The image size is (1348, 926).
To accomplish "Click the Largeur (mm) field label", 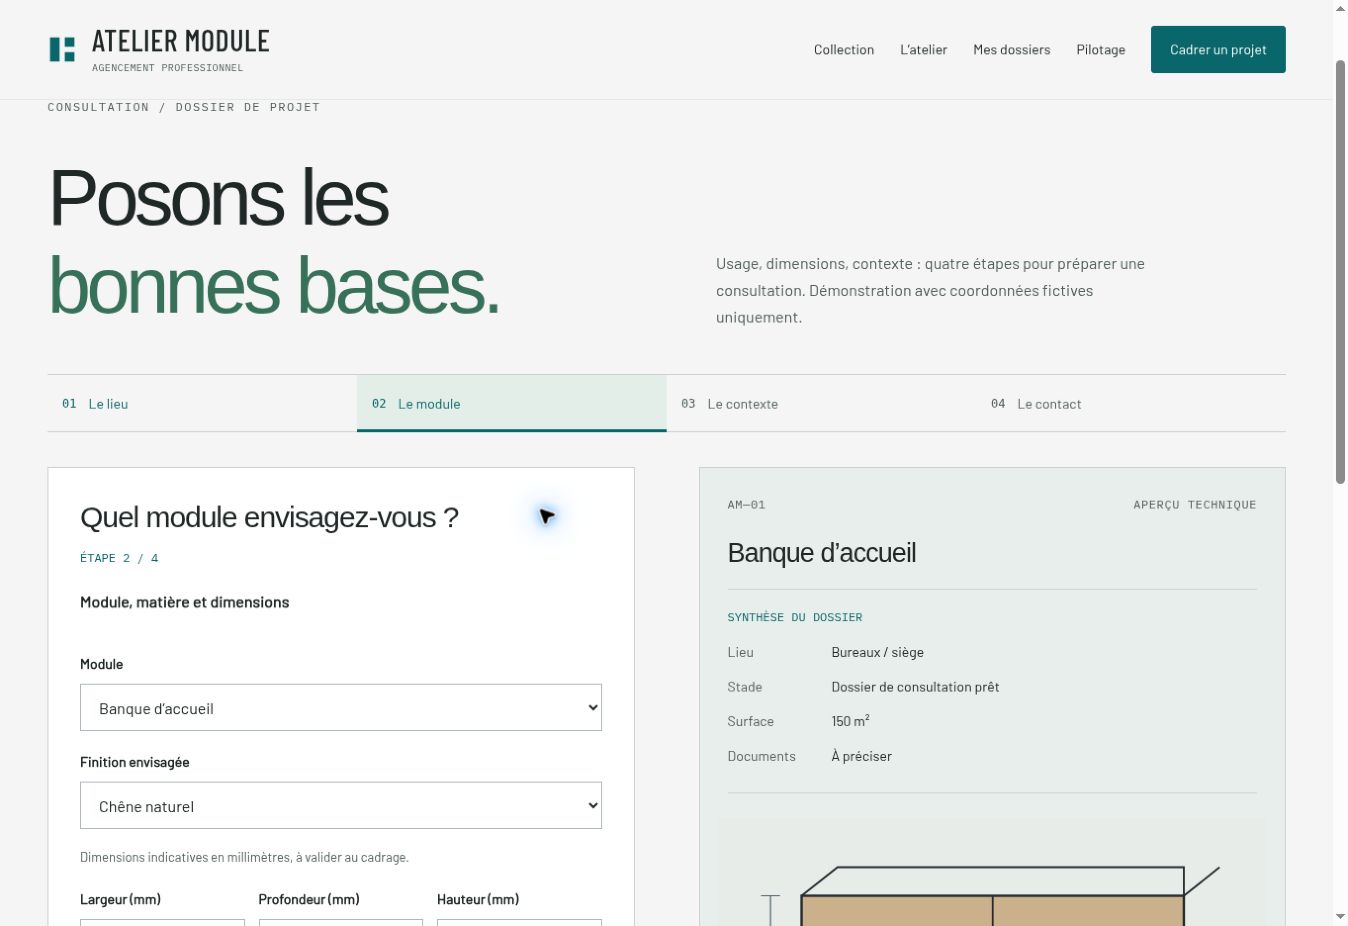I will pos(120,899).
